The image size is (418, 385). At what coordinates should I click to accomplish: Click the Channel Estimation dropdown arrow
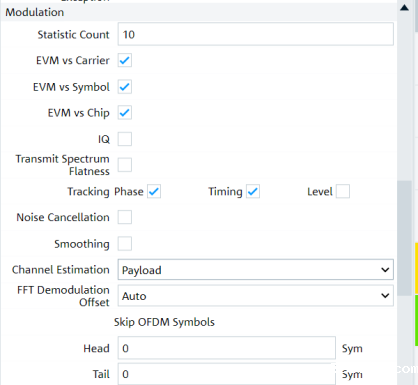point(385,270)
